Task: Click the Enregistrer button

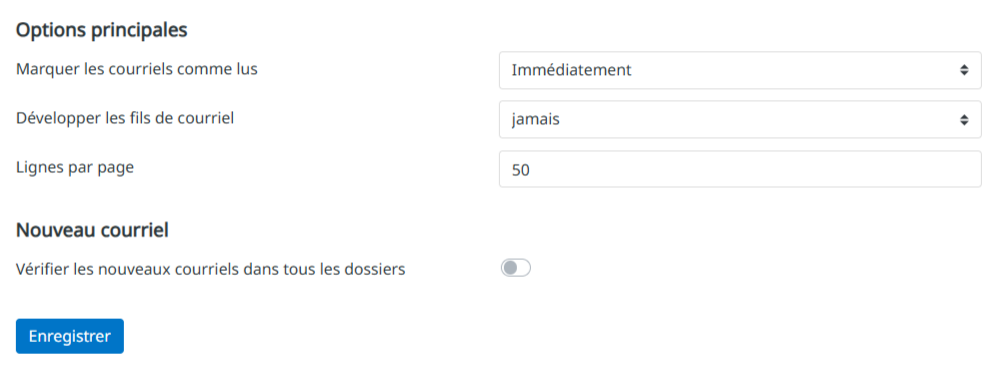Action: coord(70,336)
